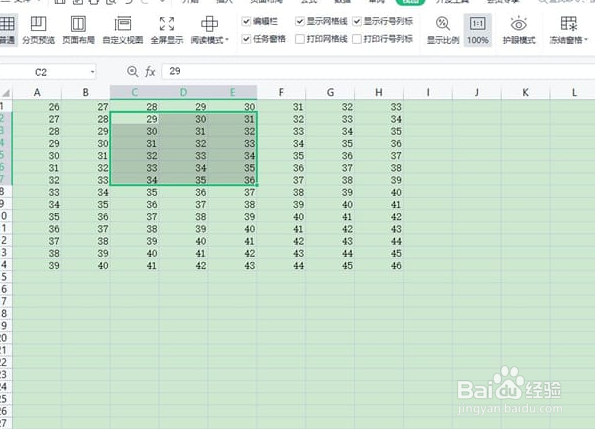Image resolution: width=596 pixels, height=429 pixels.
Task: Select column J header
Action: pos(476,92)
